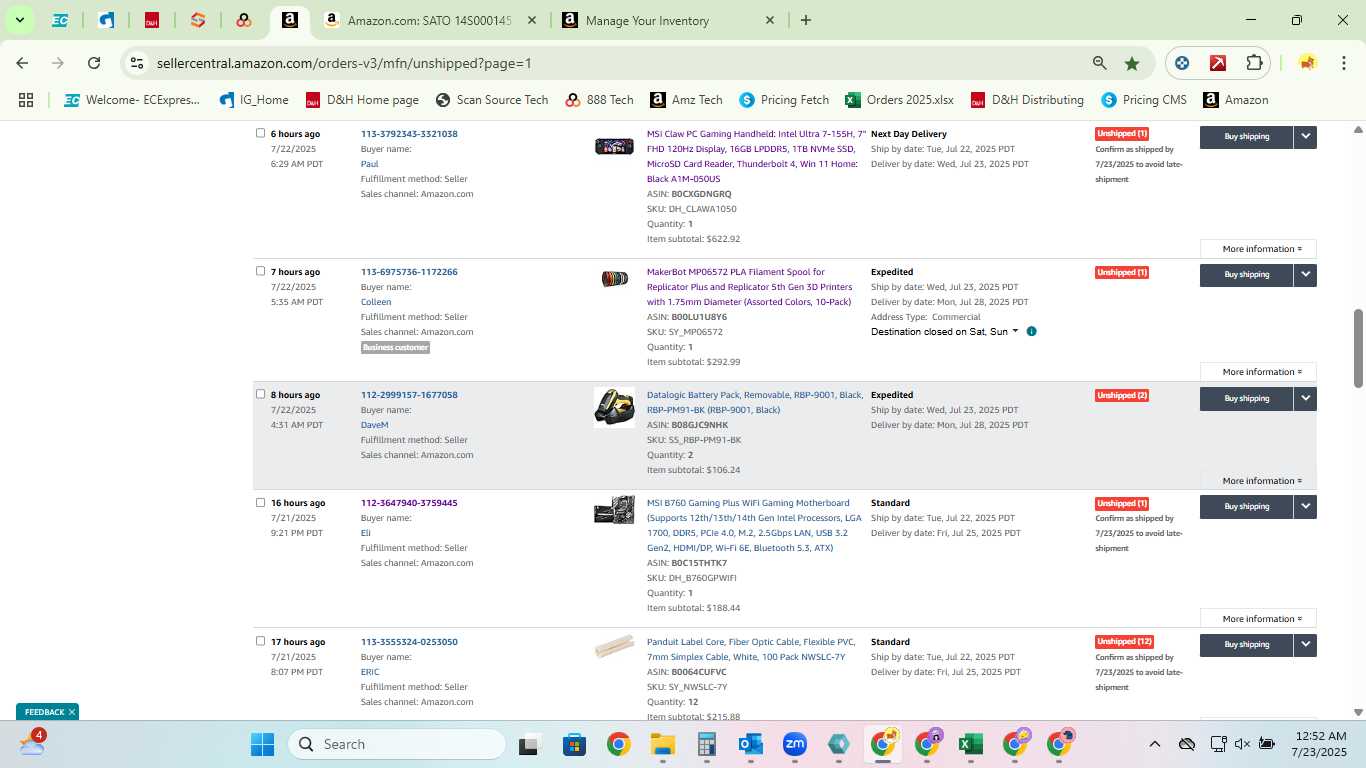Expand Buy shipping arrow for Datalogic order
This screenshot has height=768, width=1366.
pos(1305,398)
